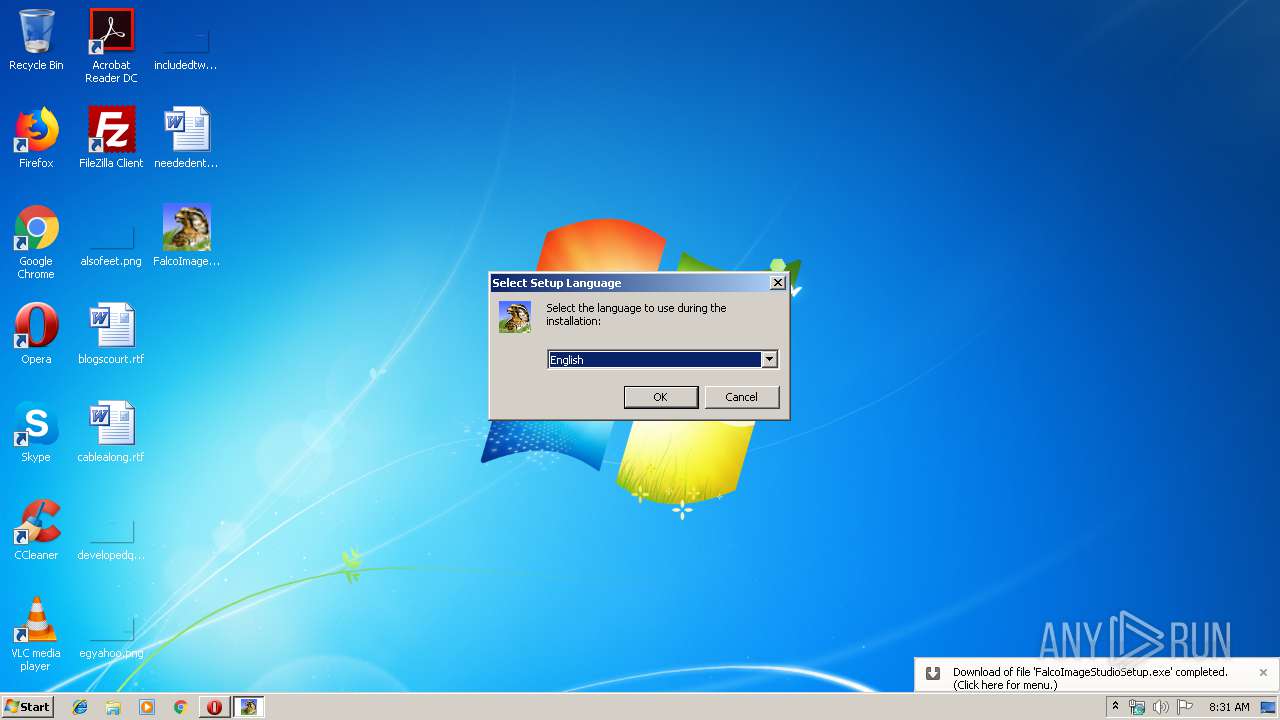Open the Recycle Bin desktop icon
This screenshot has width=1280, height=720.
(x=36, y=41)
